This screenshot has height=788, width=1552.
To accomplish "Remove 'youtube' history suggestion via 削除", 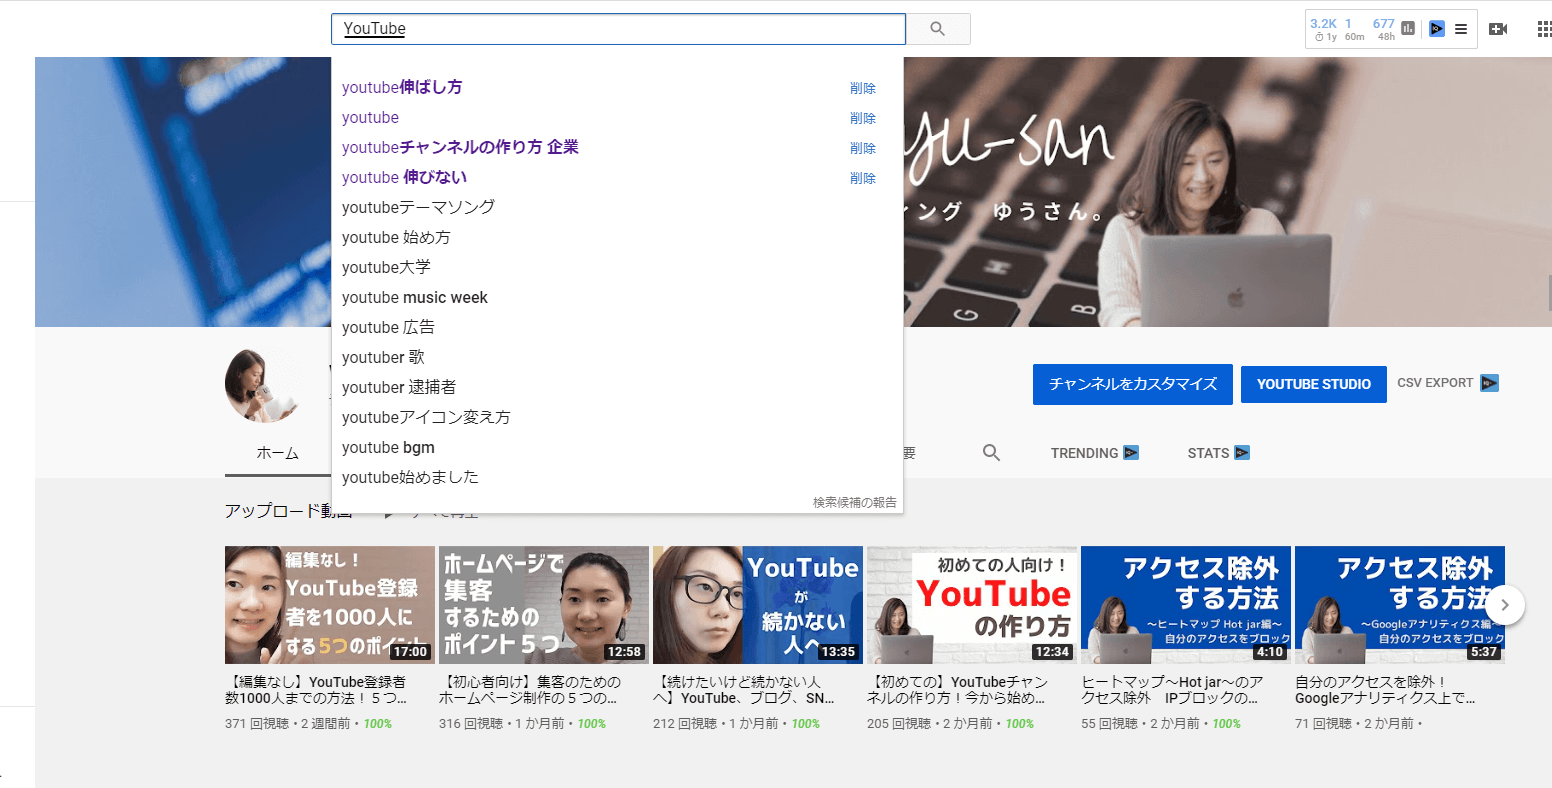I will pos(863,118).
